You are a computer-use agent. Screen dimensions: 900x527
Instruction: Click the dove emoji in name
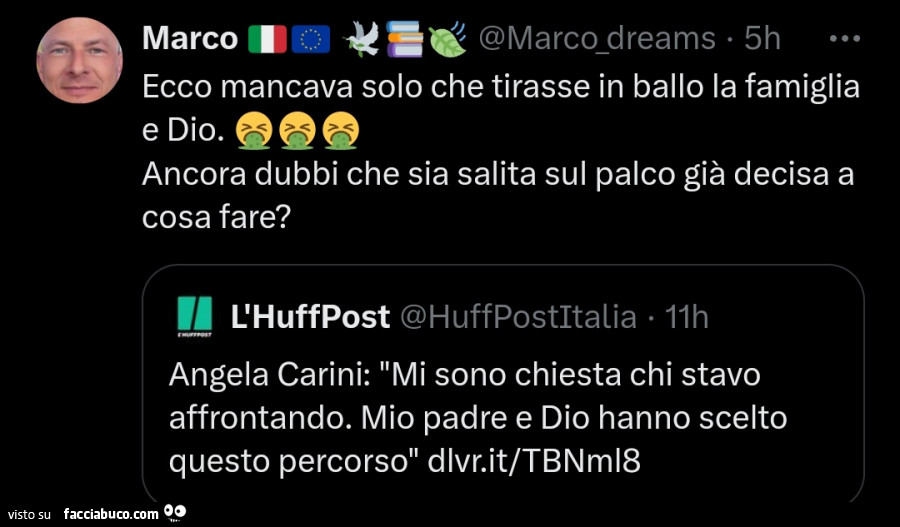click(x=361, y=40)
